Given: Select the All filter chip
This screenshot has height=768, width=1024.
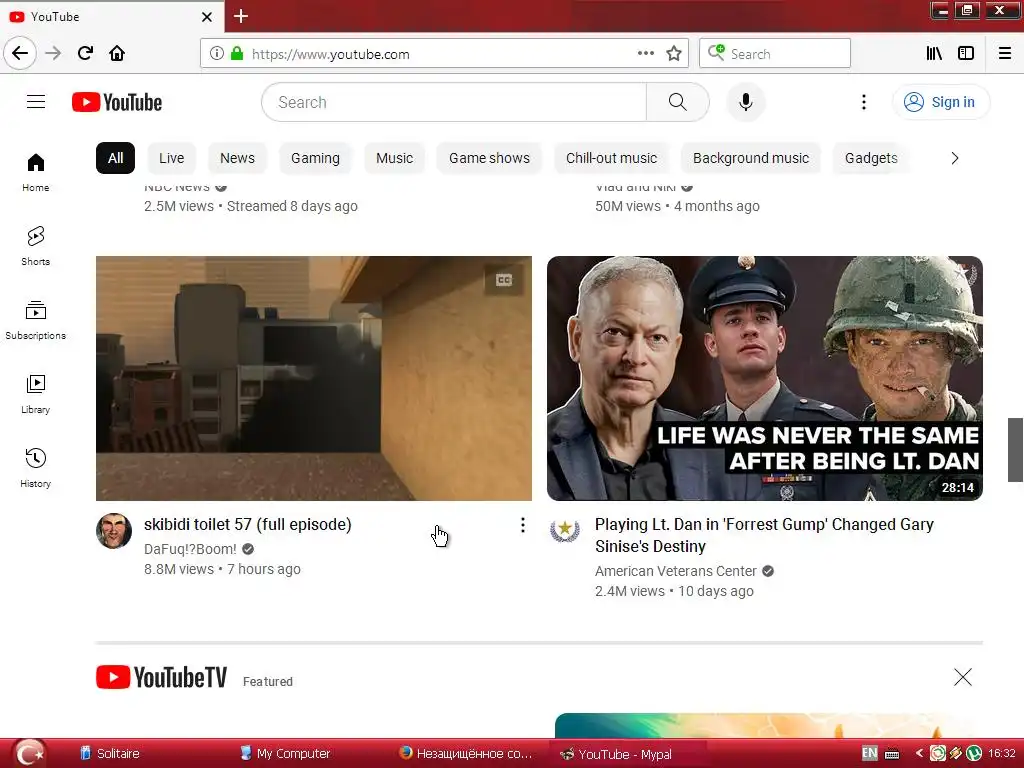Looking at the screenshot, I should click(116, 158).
